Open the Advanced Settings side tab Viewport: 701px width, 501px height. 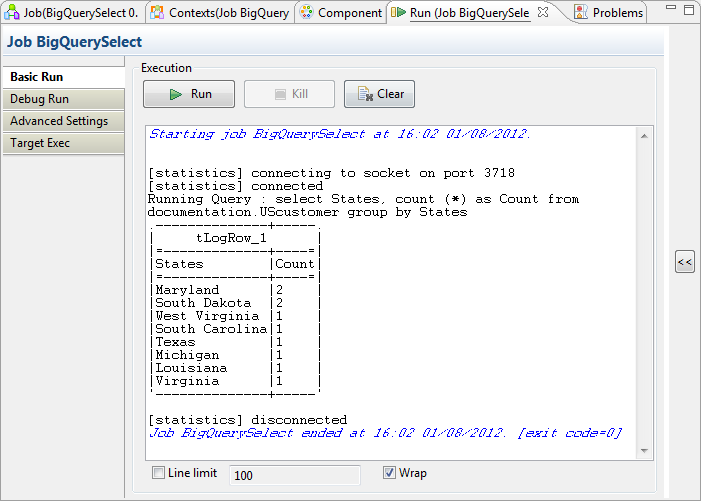coord(63,121)
